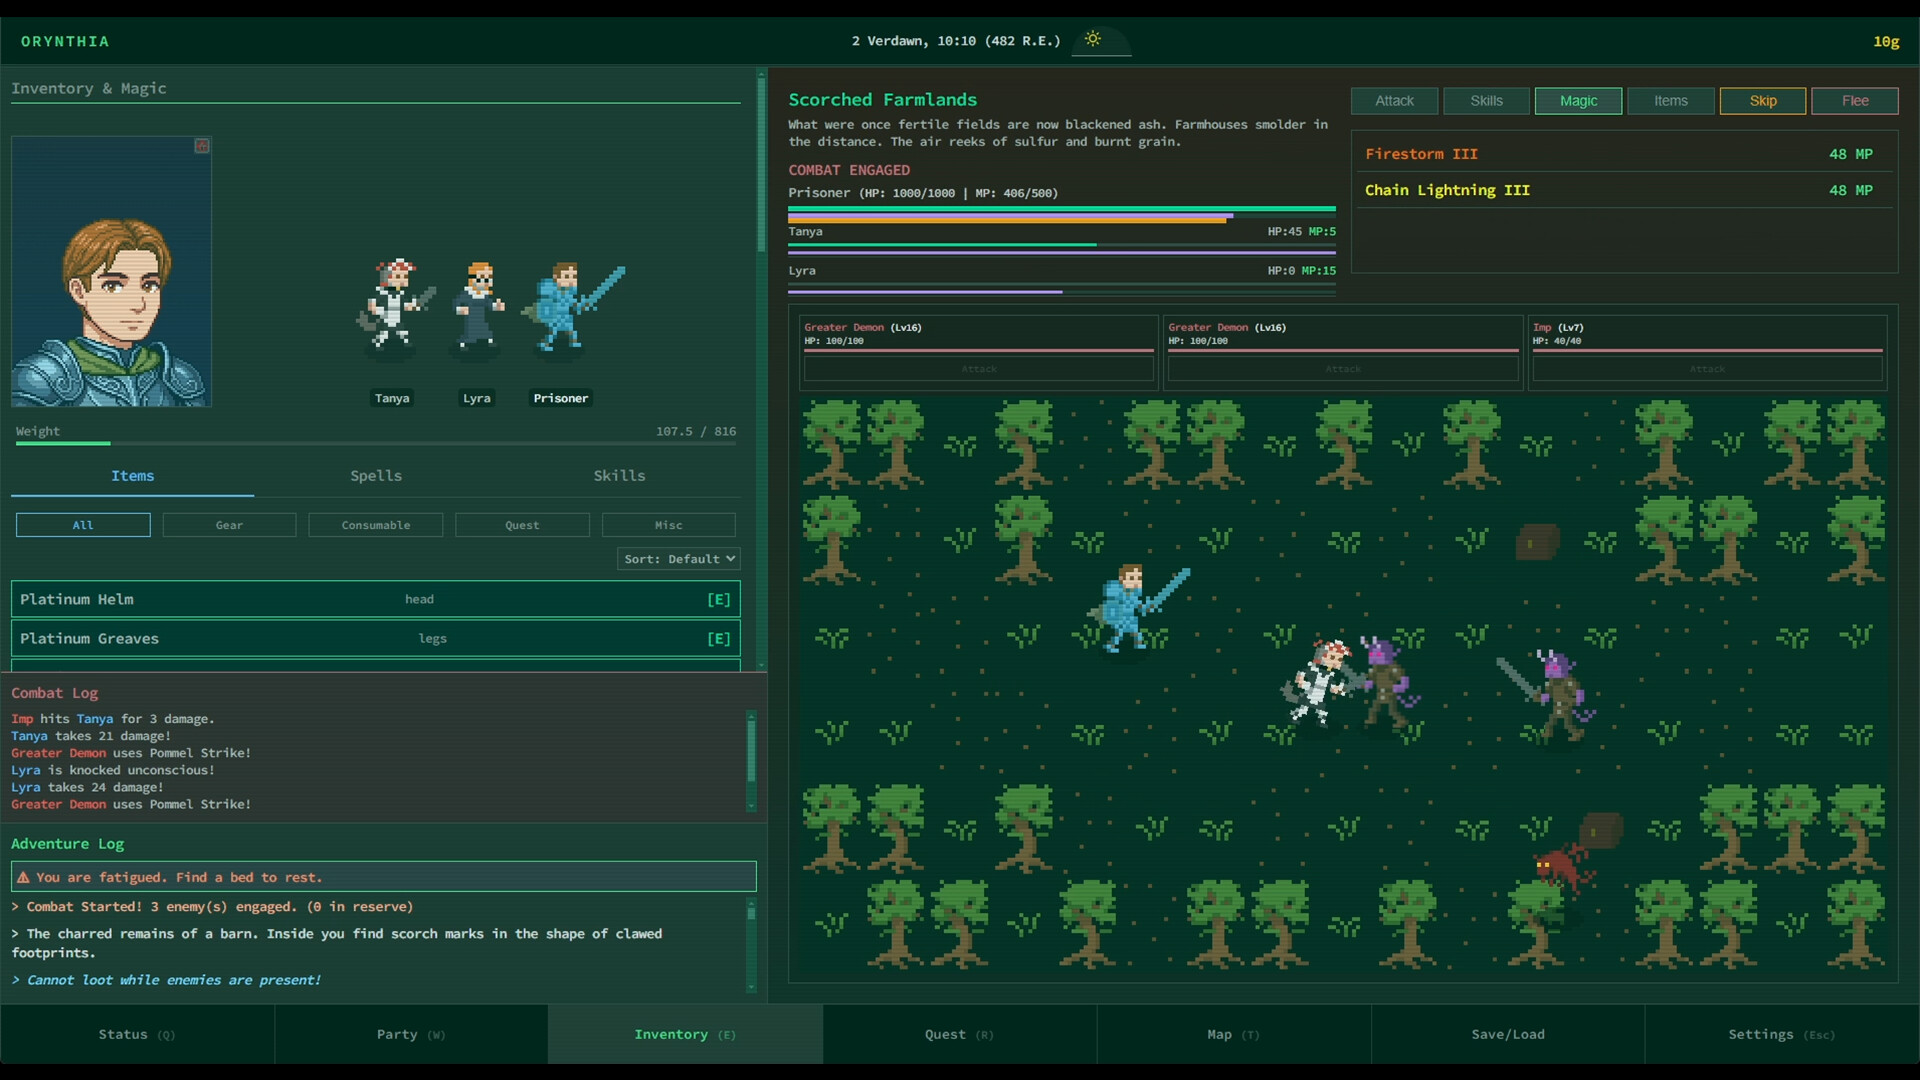Switch to the Spells tab
This screenshot has width=1920, height=1080.
pyautogui.click(x=376, y=476)
